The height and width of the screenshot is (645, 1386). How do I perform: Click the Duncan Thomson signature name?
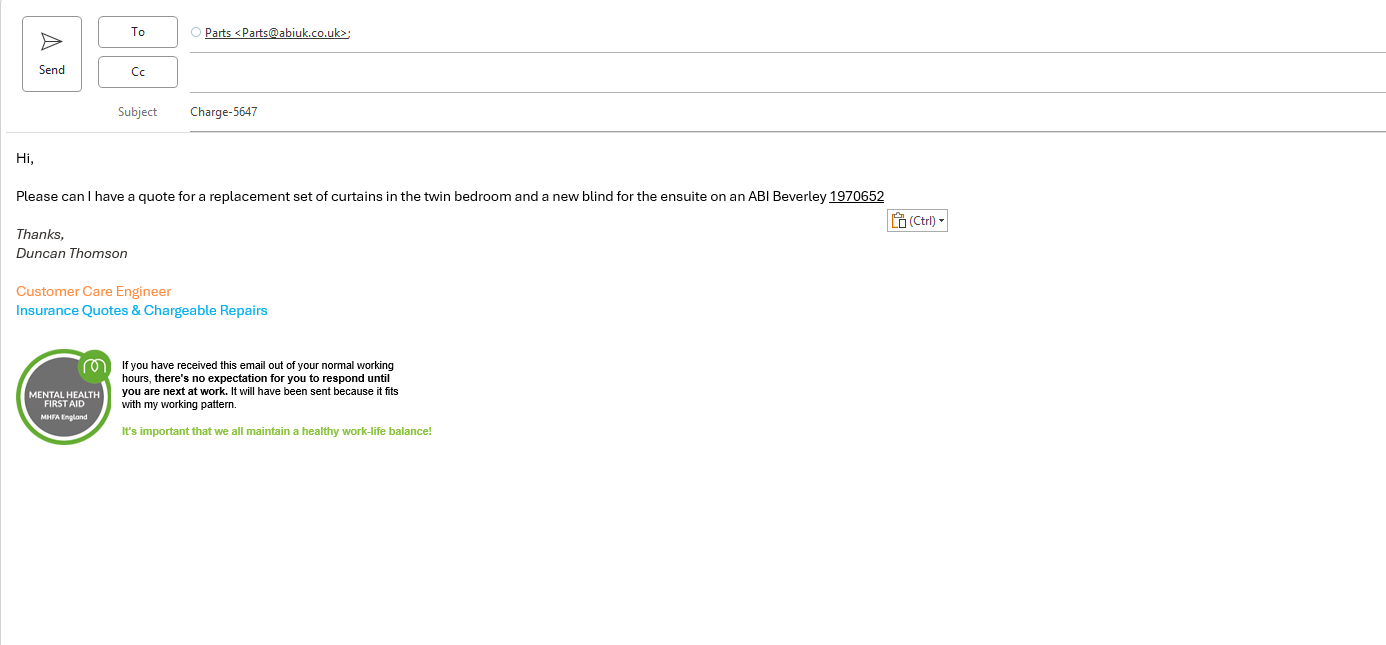[72, 254]
